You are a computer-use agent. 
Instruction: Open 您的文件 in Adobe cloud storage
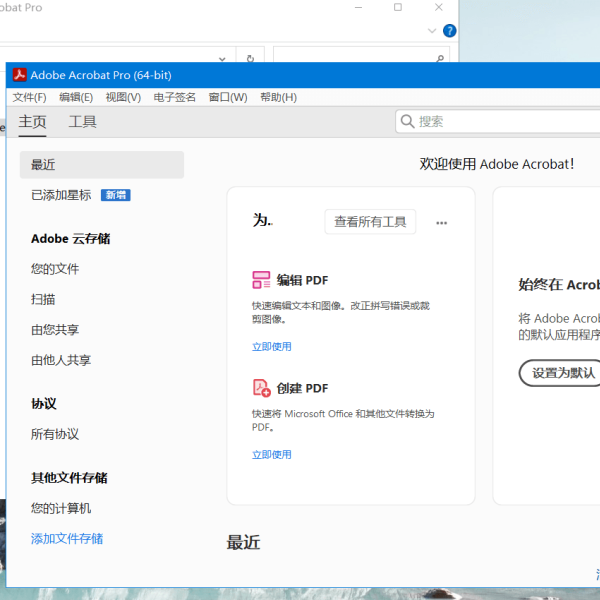click(55, 269)
